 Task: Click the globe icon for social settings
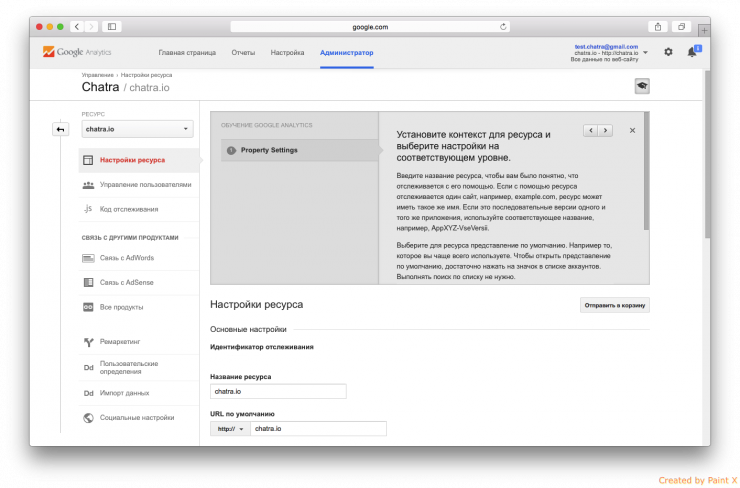pyautogui.click(x=88, y=418)
